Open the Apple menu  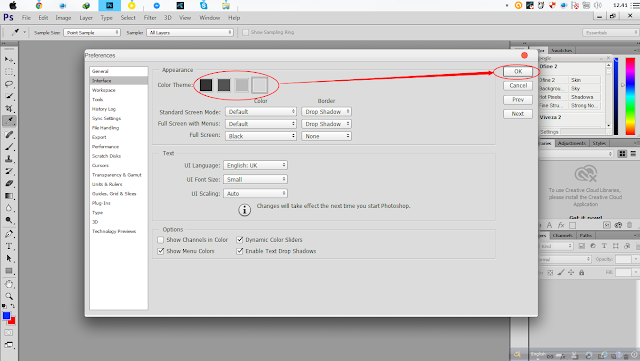(13, 5)
